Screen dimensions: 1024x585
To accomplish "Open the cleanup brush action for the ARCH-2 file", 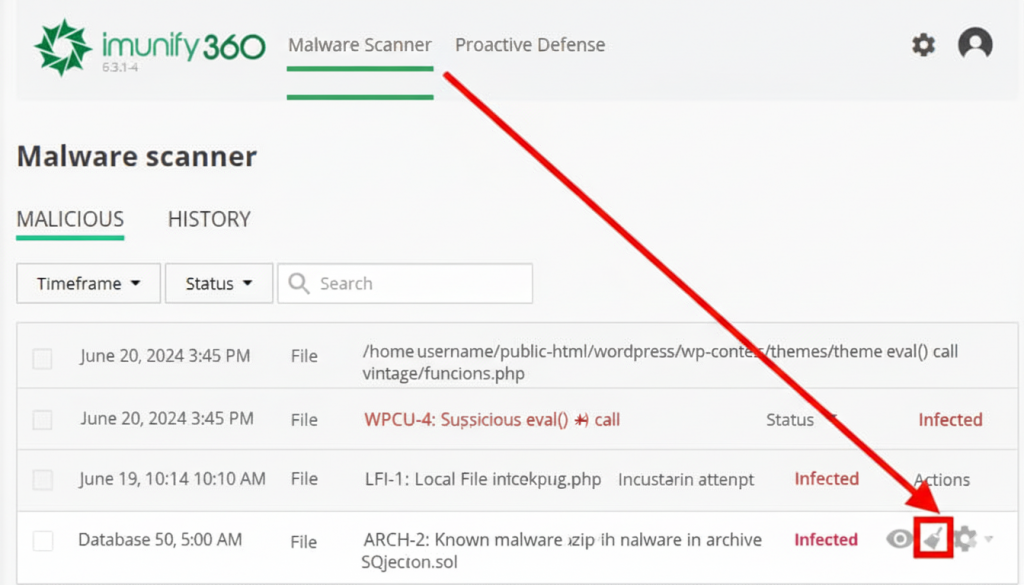I will click(x=934, y=539).
